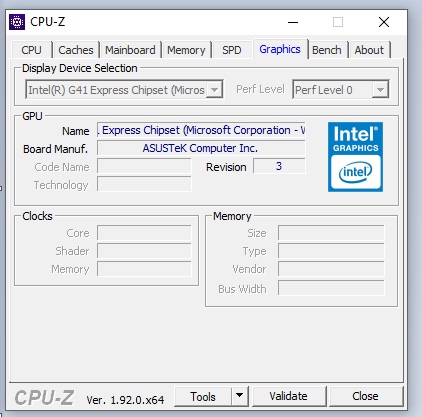This screenshot has width=422, height=417.
Task: Click the Validate button
Action: point(289,396)
